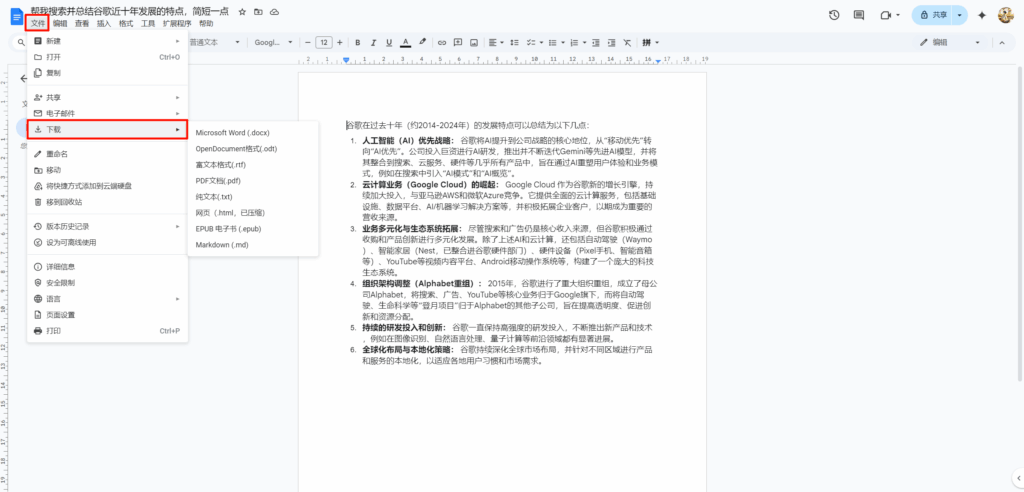Download as Markdown (.md)
This screenshot has height=492, width=1024.
(x=253, y=244)
